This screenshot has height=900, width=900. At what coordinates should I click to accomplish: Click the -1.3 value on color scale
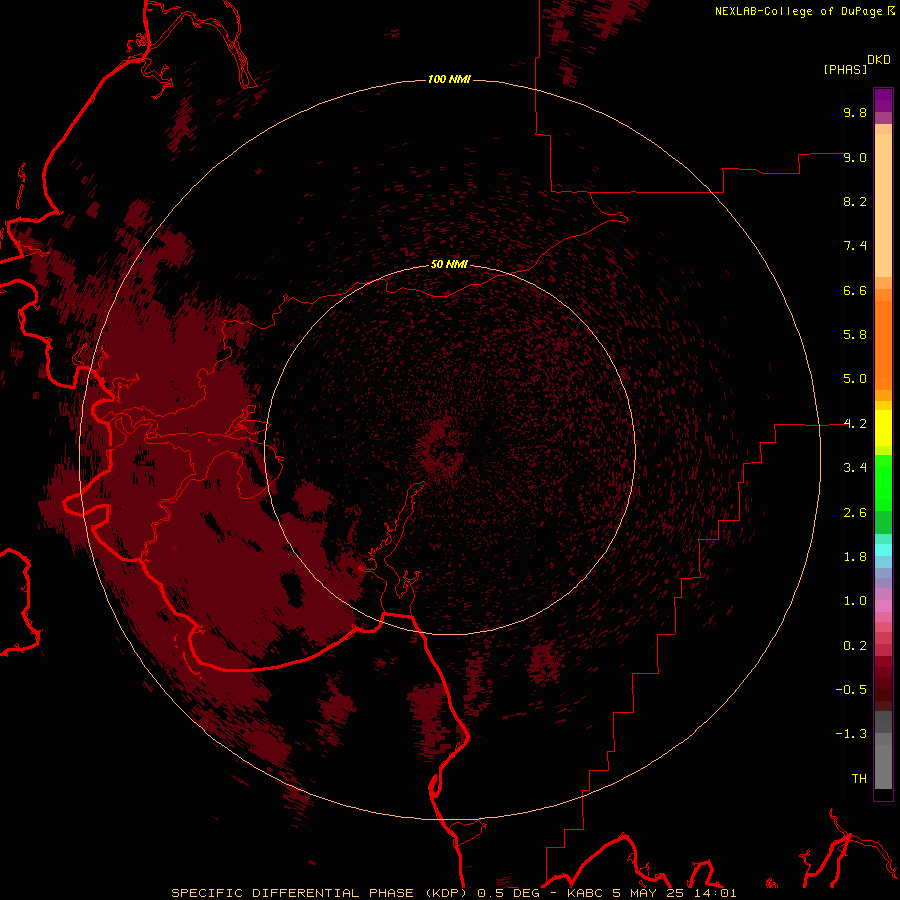coord(851,734)
